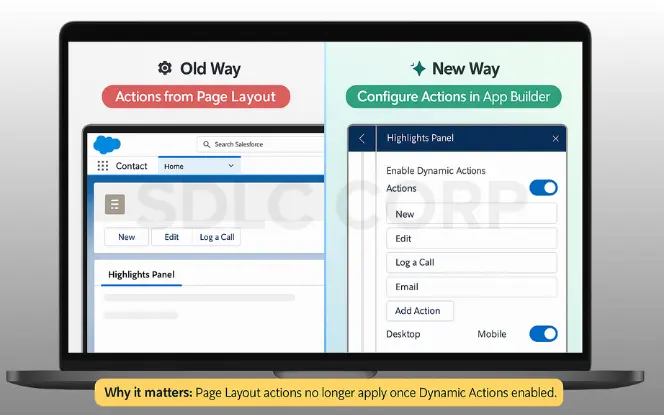
Task: Click the Old Way gear icon
Action: click(x=165, y=68)
